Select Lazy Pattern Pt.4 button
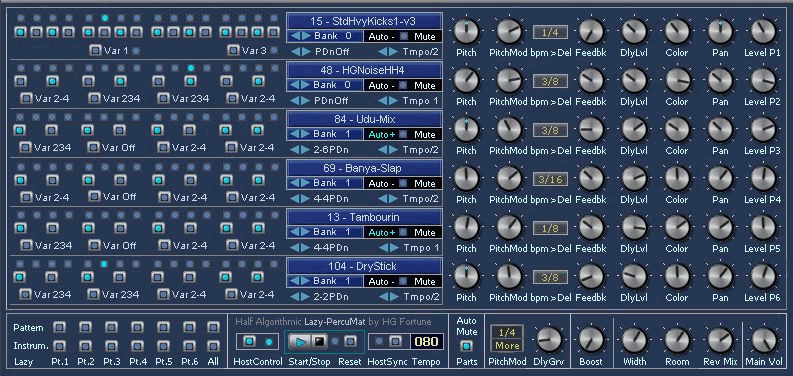The image size is (793, 376). tap(137, 327)
